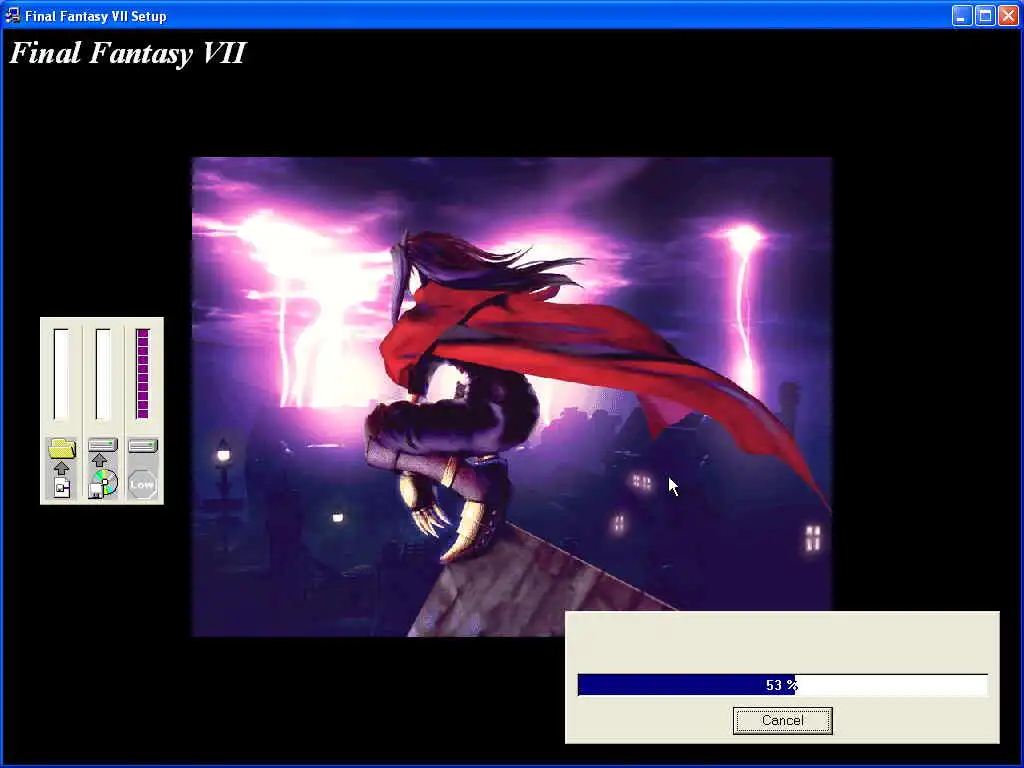This screenshot has height=768, width=1024.
Task: Close the Final Fantasy VII Setup window
Action: coord(1008,16)
